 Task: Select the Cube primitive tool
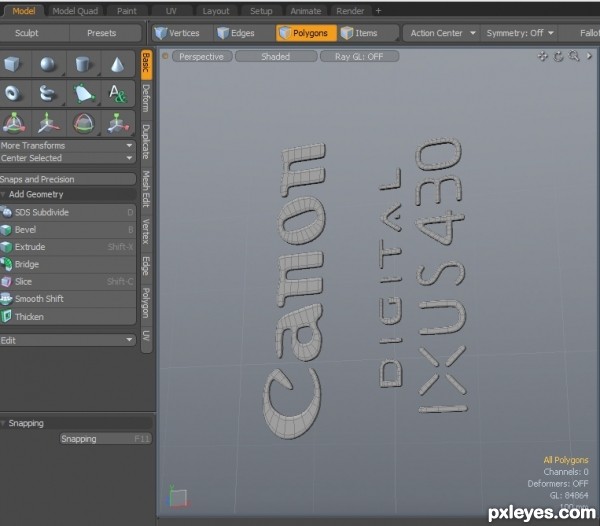[x=13, y=64]
